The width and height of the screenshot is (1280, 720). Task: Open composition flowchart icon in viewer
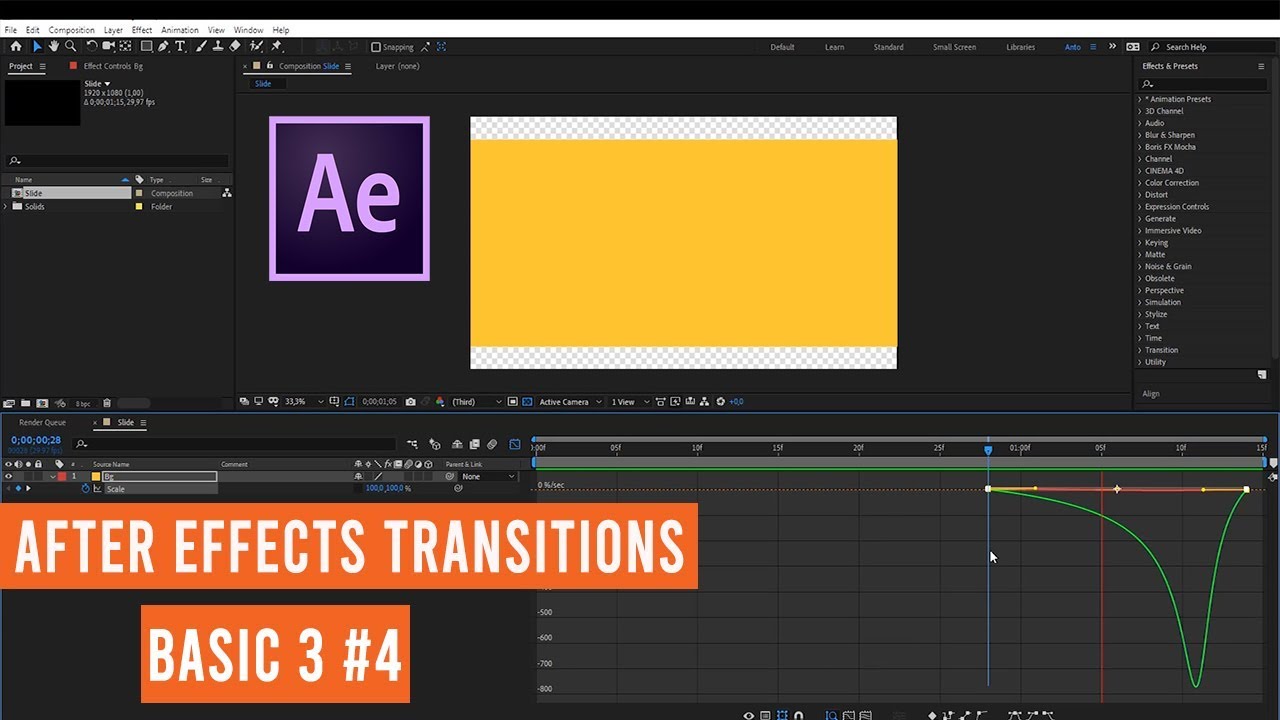[x=704, y=402]
